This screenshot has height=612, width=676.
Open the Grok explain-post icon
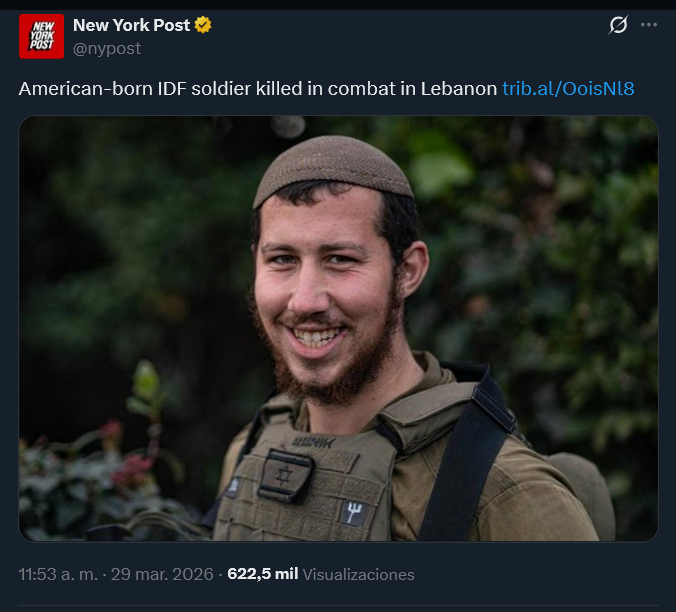(618, 25)
